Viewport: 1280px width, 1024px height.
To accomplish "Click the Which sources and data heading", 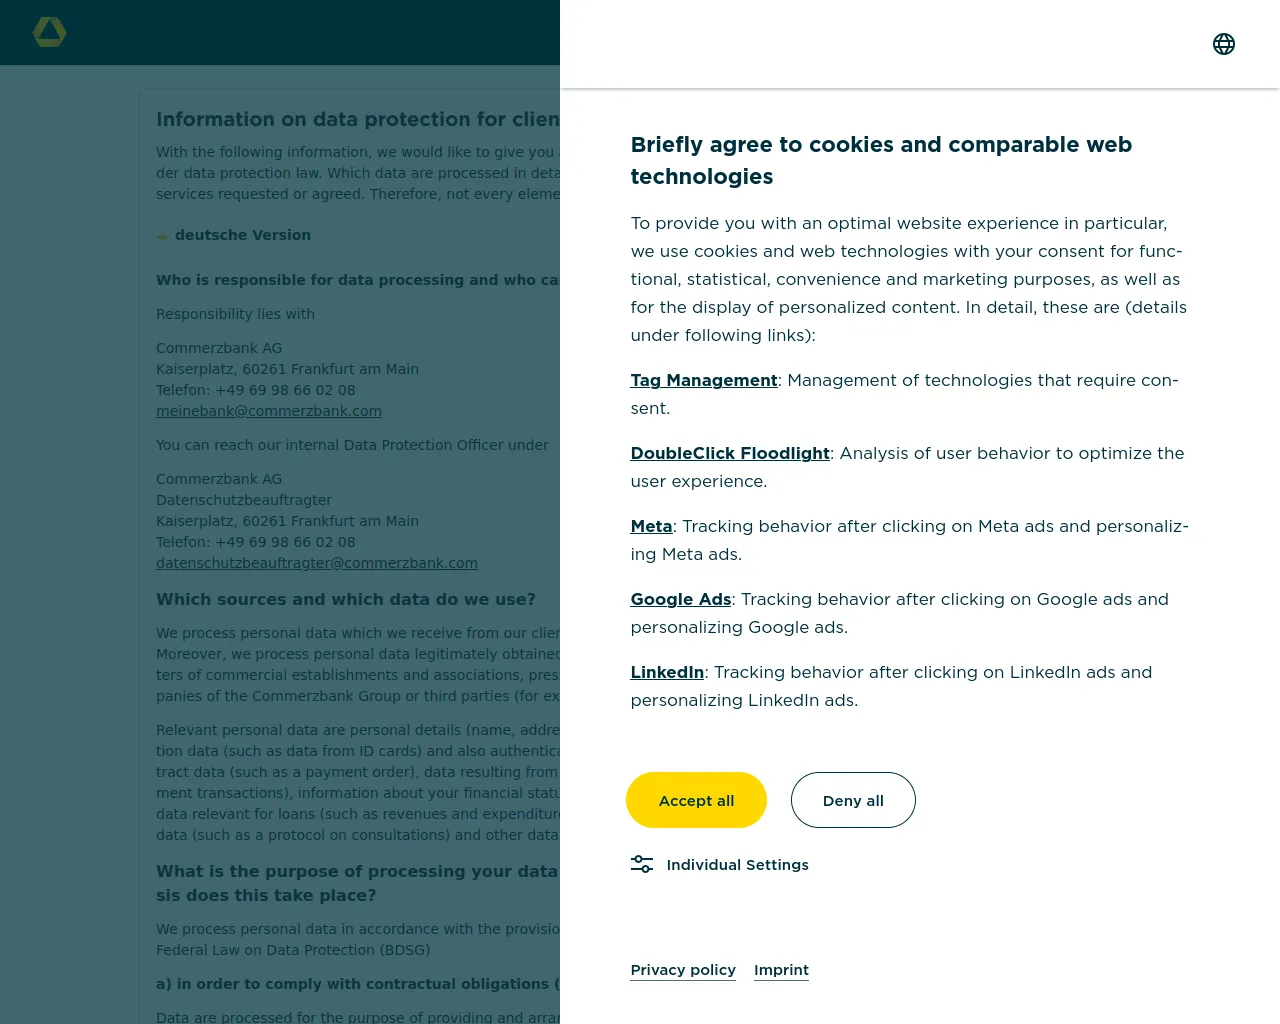I will pos(345,599).
